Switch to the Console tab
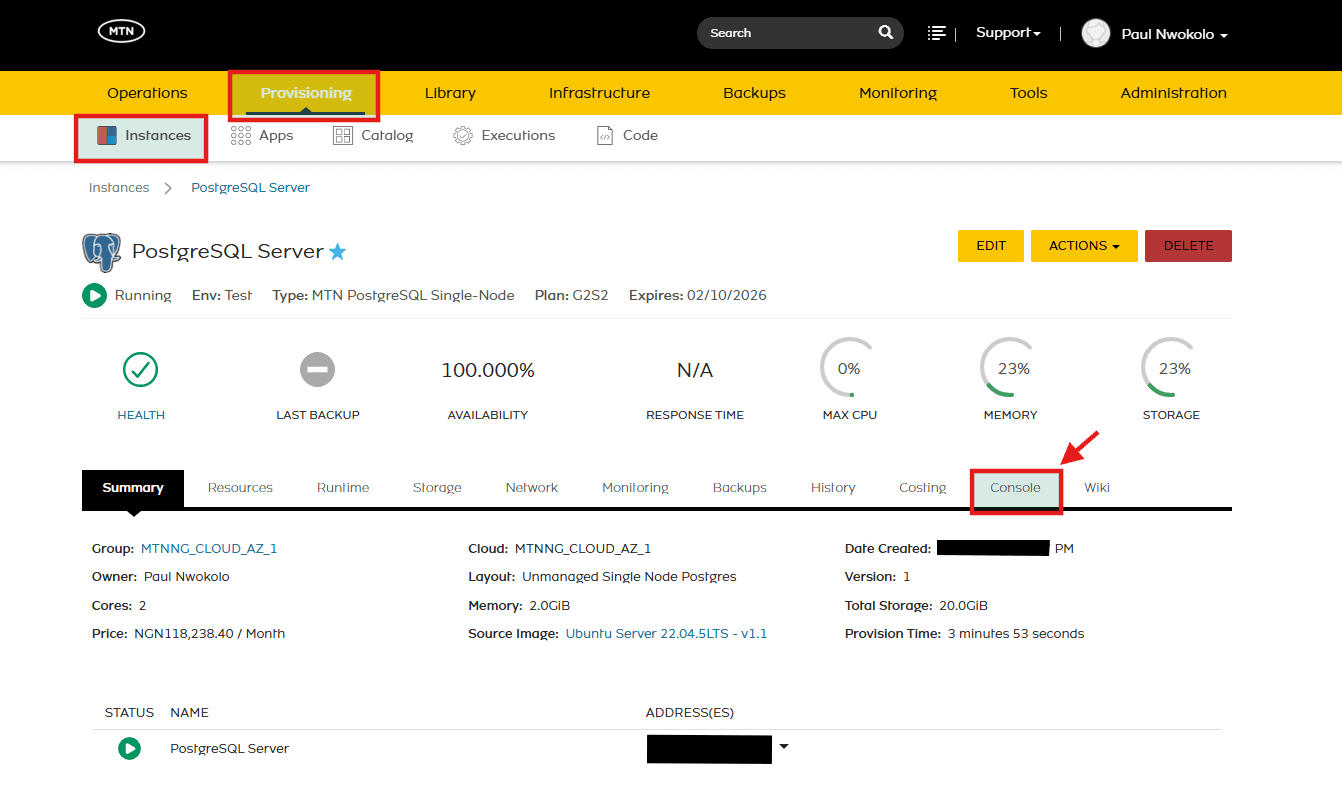This screenshot has height=789, width=1342. pyautogui.click(x=1015, y=488)
